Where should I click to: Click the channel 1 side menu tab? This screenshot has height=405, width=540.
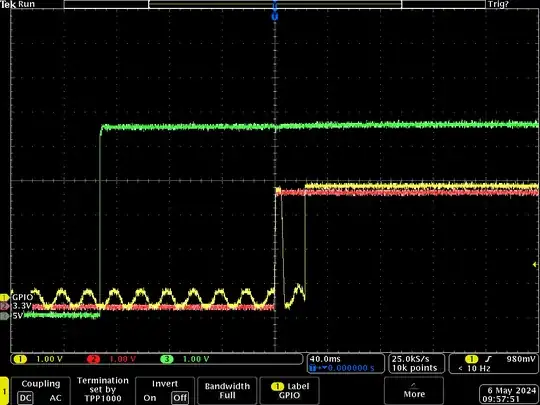pos(4,391)
